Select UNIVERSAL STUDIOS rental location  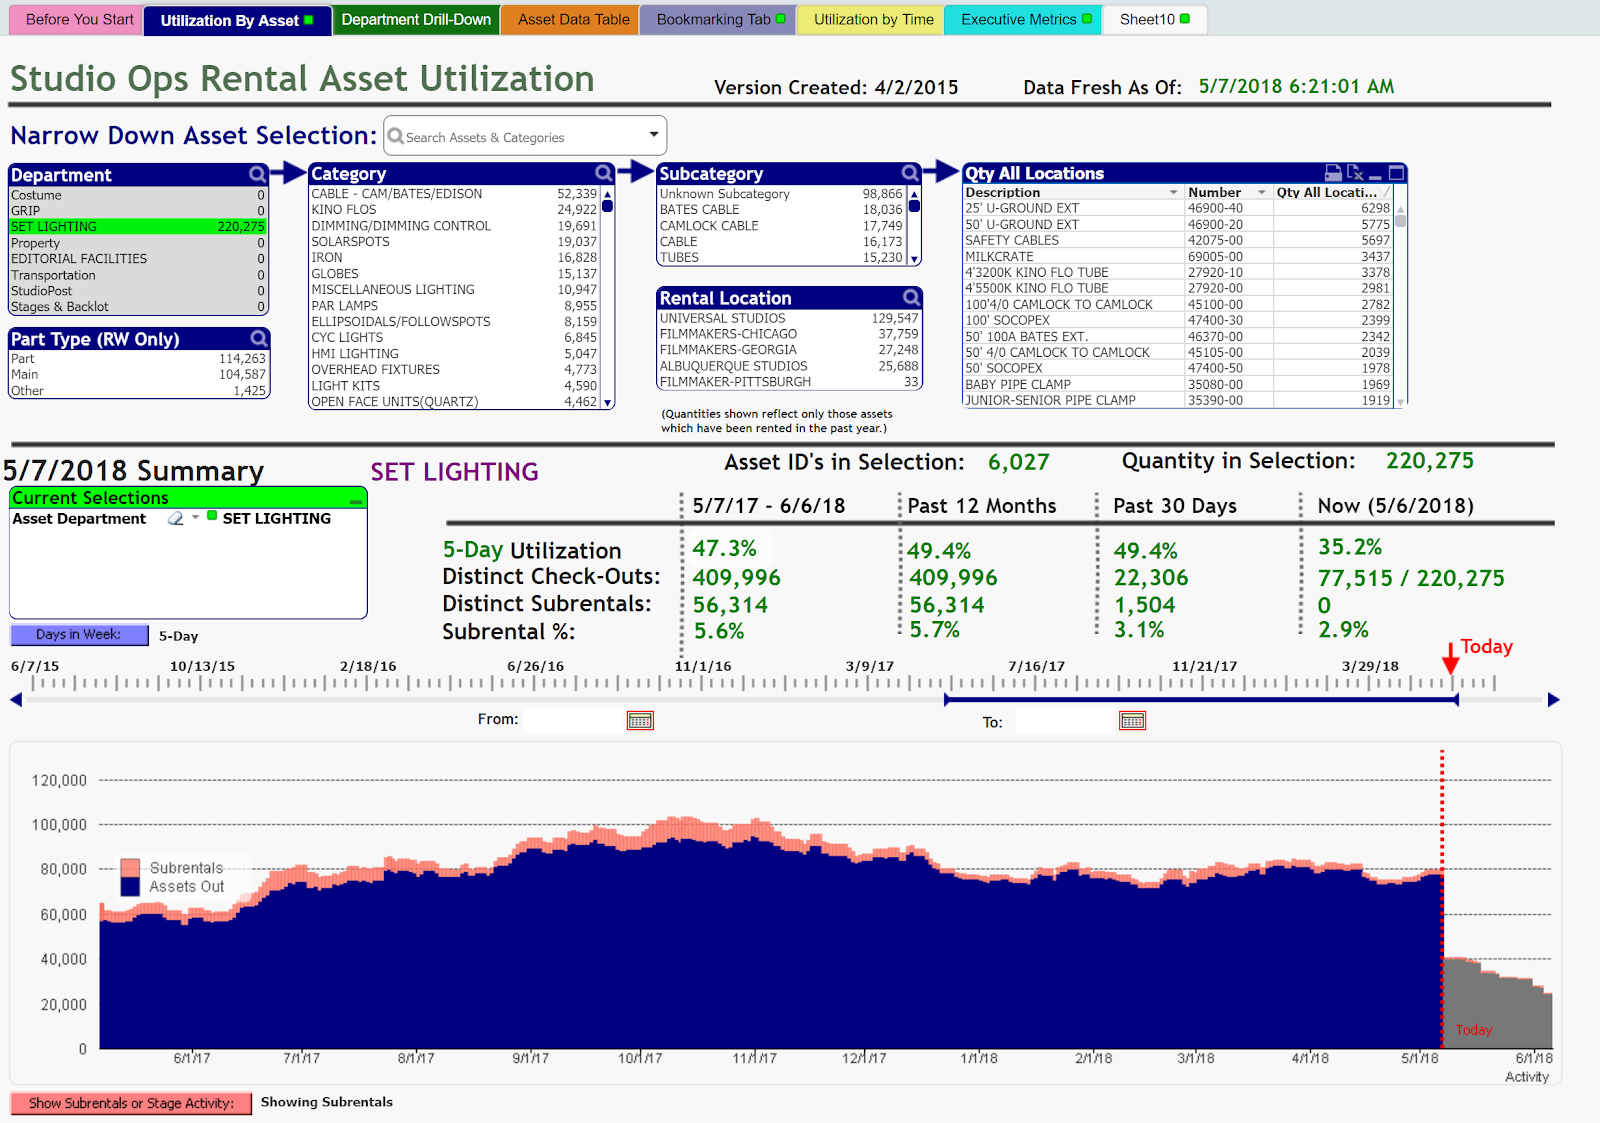click(789, 319)
